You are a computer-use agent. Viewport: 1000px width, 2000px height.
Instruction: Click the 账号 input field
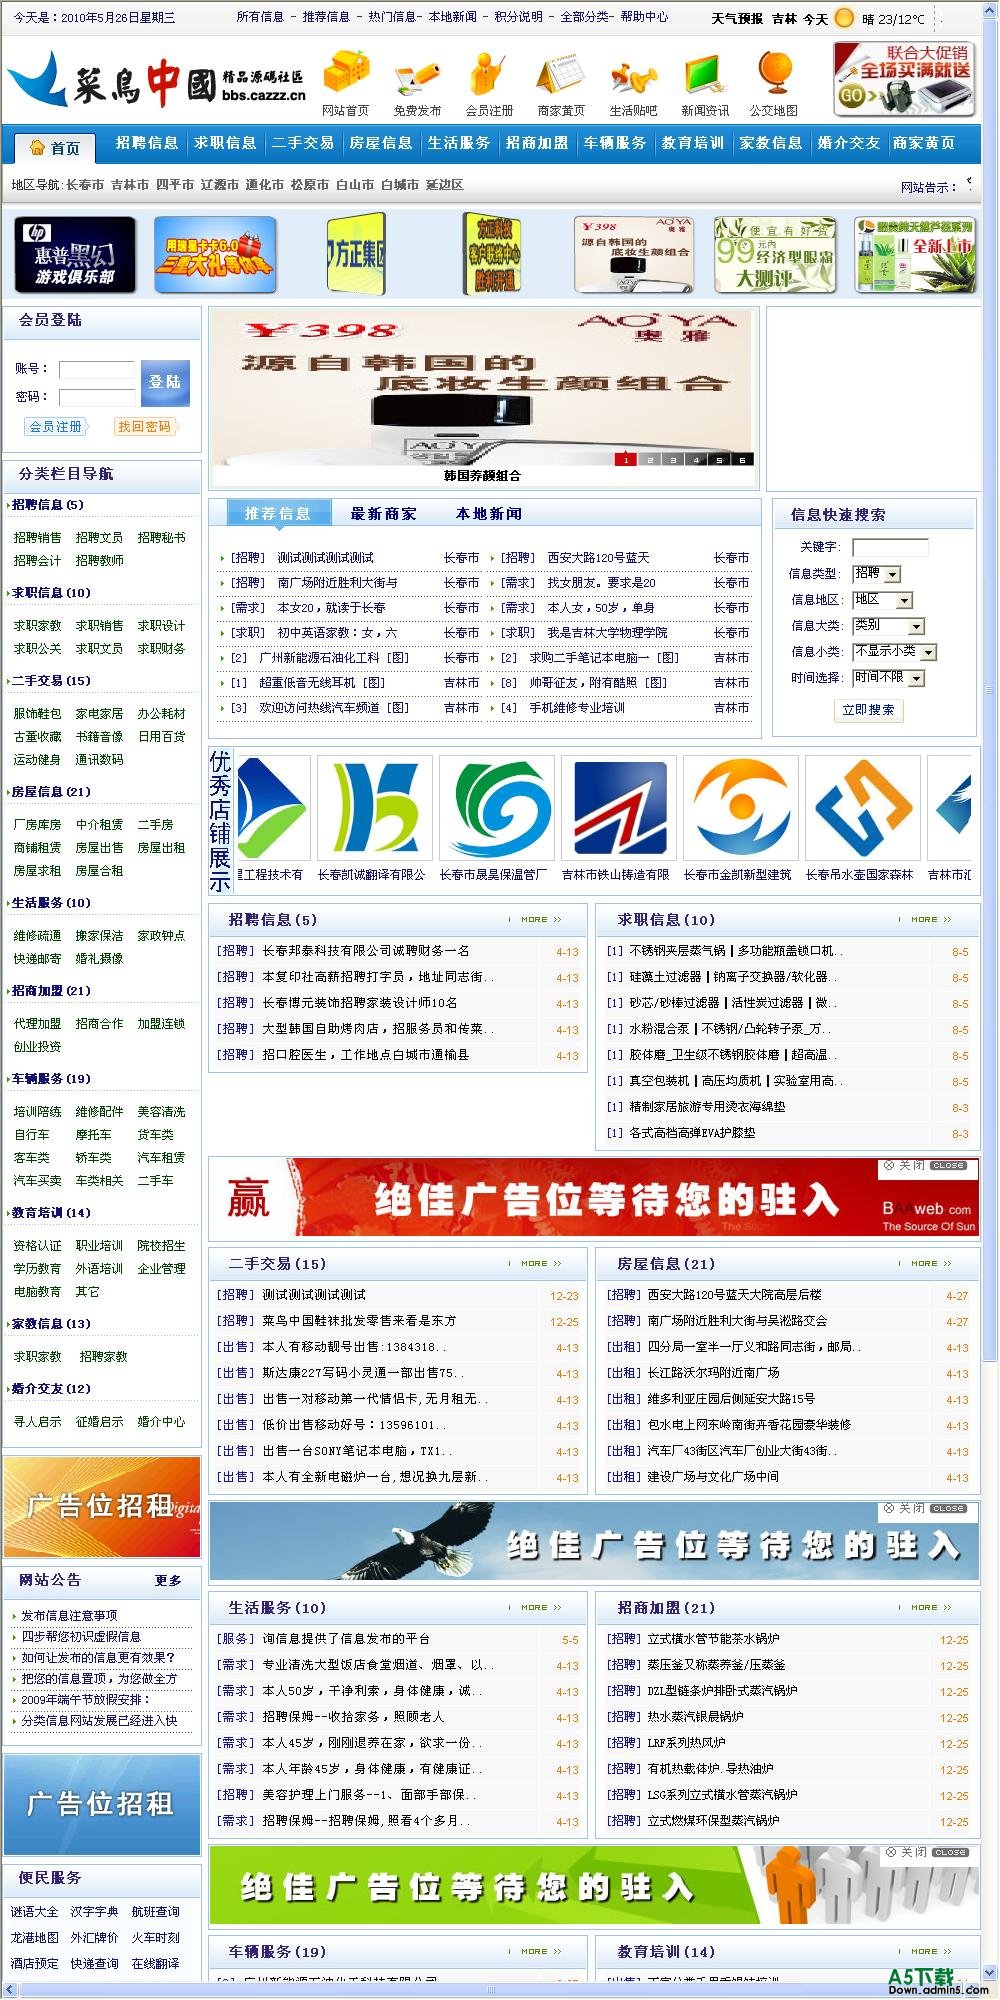(x=97, y=370)
